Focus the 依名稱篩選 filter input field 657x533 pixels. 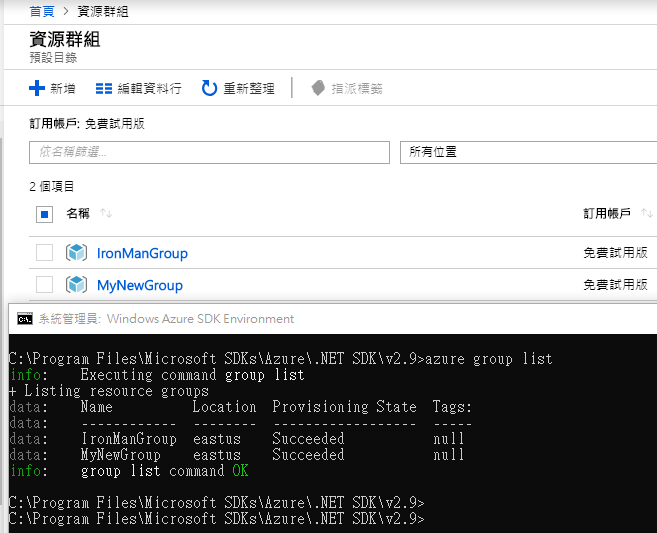[209, 152]
